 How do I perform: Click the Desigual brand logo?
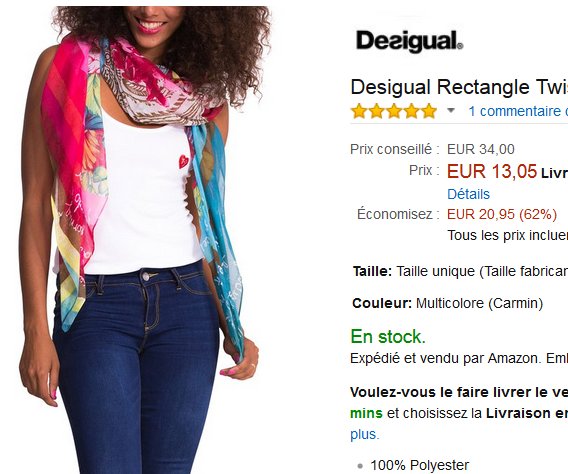point(409,42)
